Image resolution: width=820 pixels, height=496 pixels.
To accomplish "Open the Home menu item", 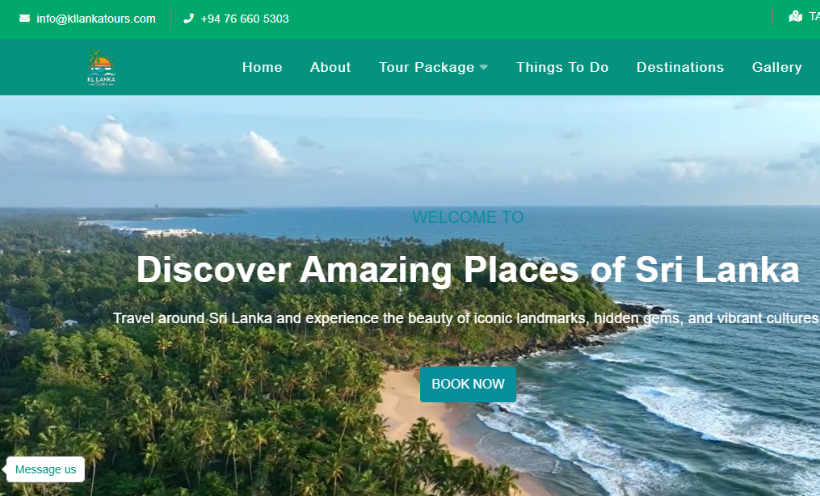I will point(262,67).
